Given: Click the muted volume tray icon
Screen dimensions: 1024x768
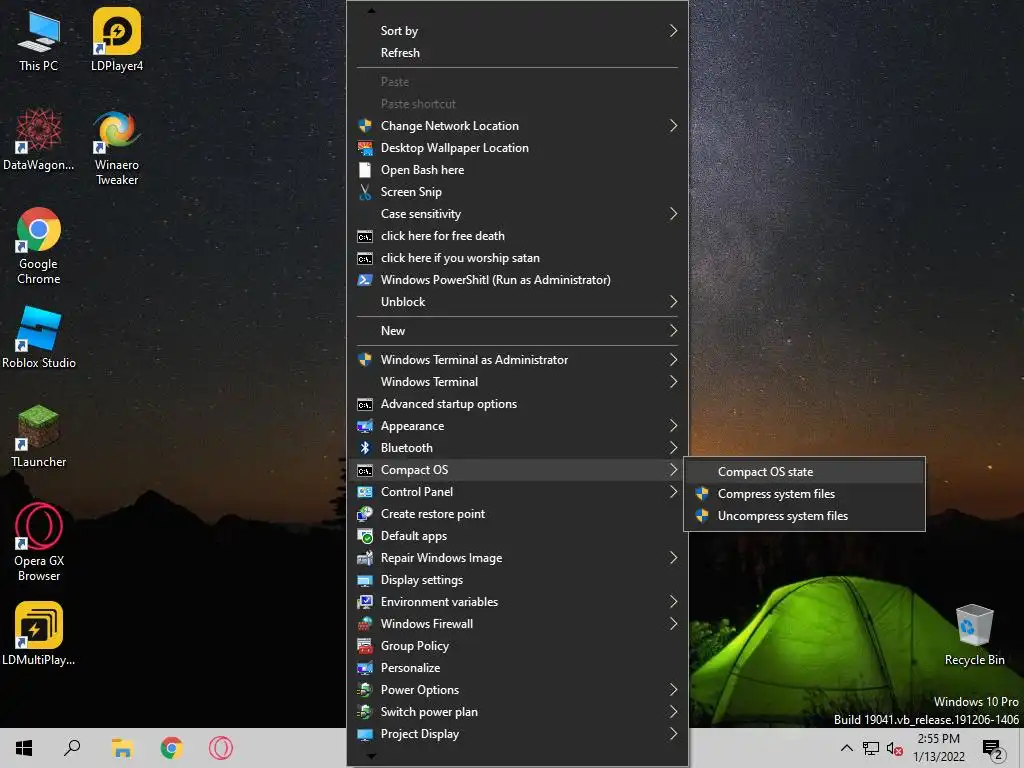Looking at the screenshot, I should tap(895, 748).
